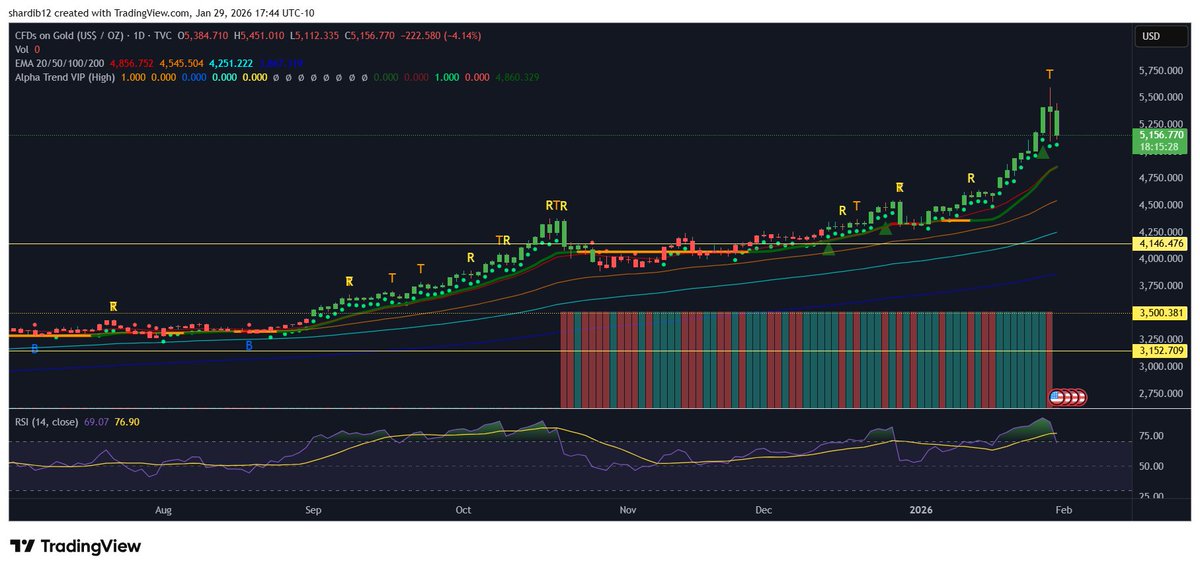Click the orange T marker above the latest peak
This screenshot has width=1200, height=571.
coord(1049,74)
